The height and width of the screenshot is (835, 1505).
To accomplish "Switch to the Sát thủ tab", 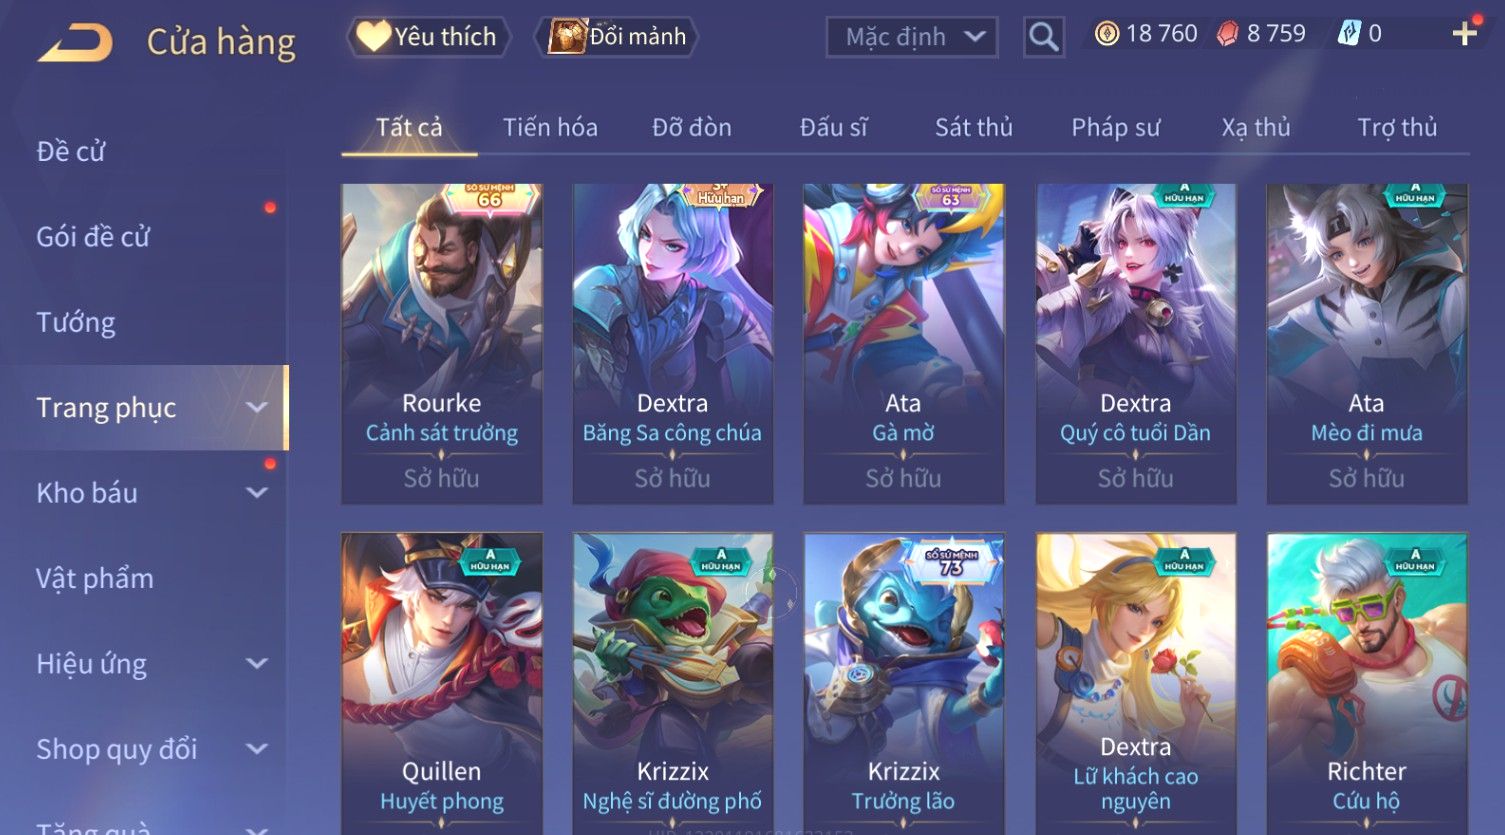I will coord(973,127).
